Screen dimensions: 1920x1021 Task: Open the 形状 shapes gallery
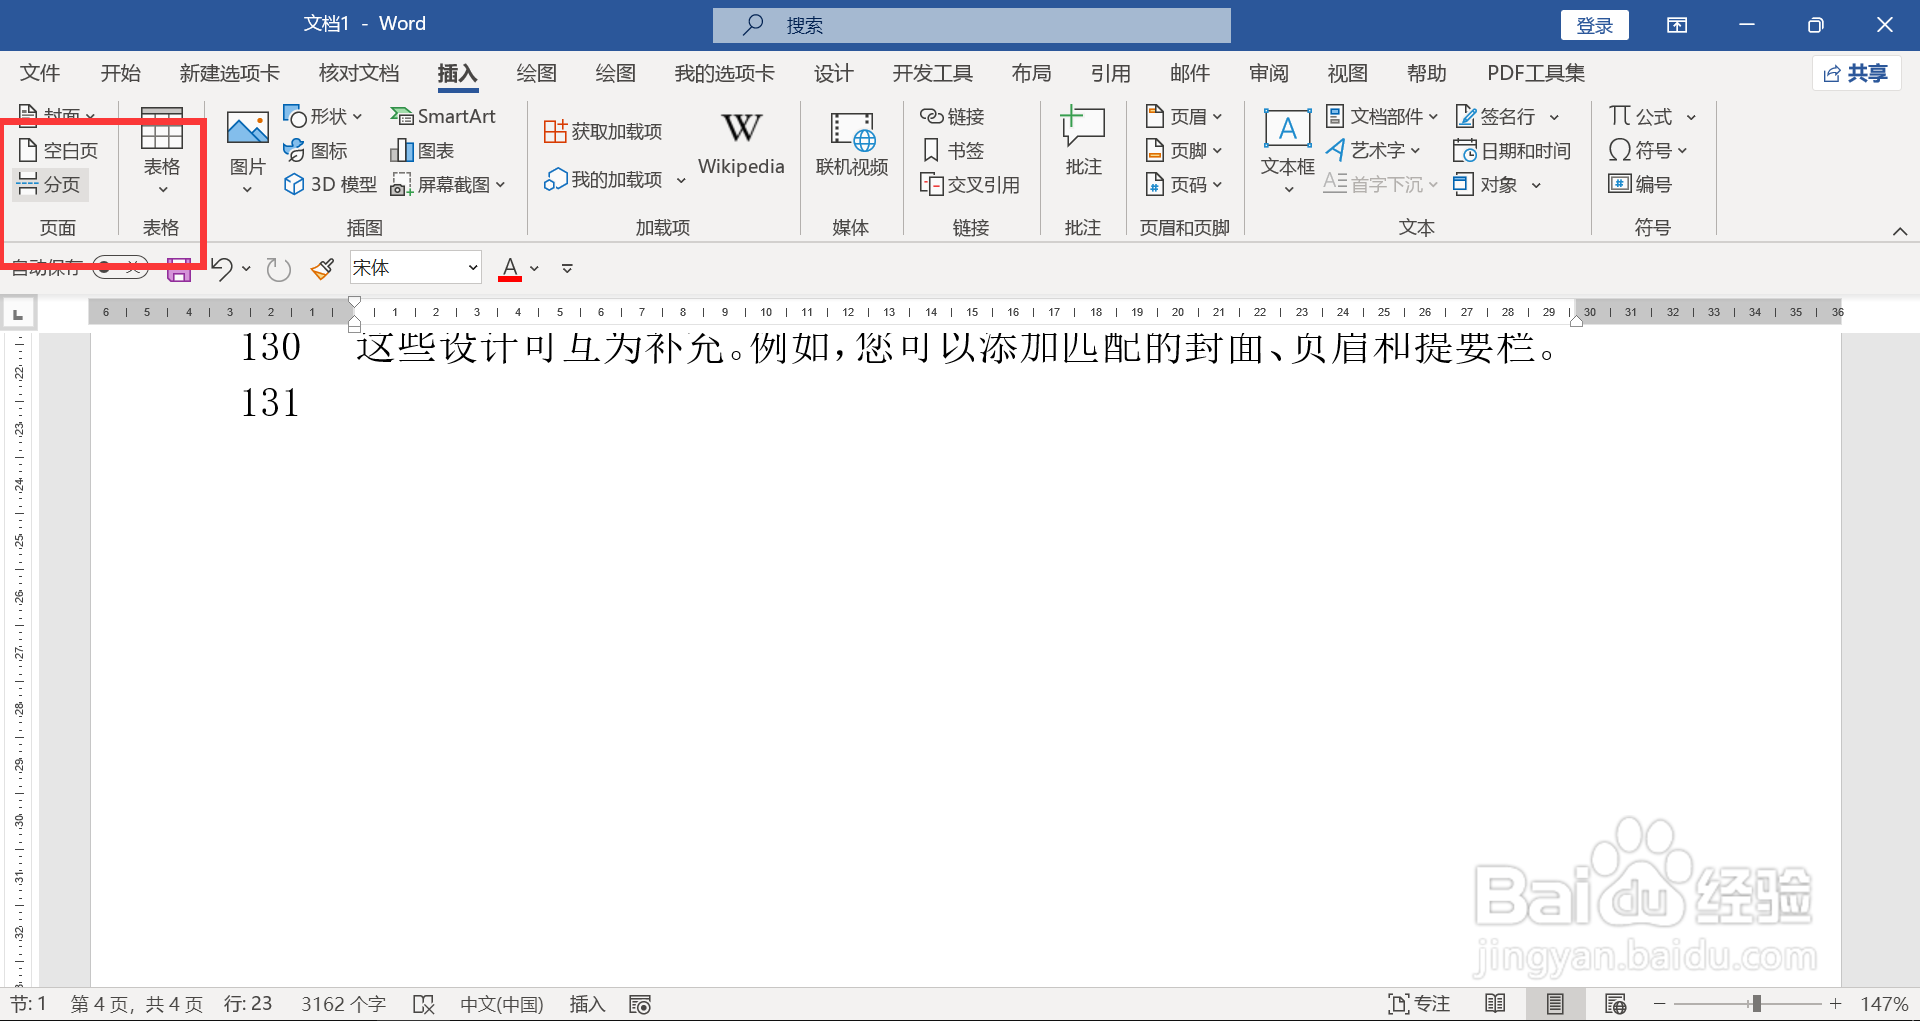click(322, 117)
